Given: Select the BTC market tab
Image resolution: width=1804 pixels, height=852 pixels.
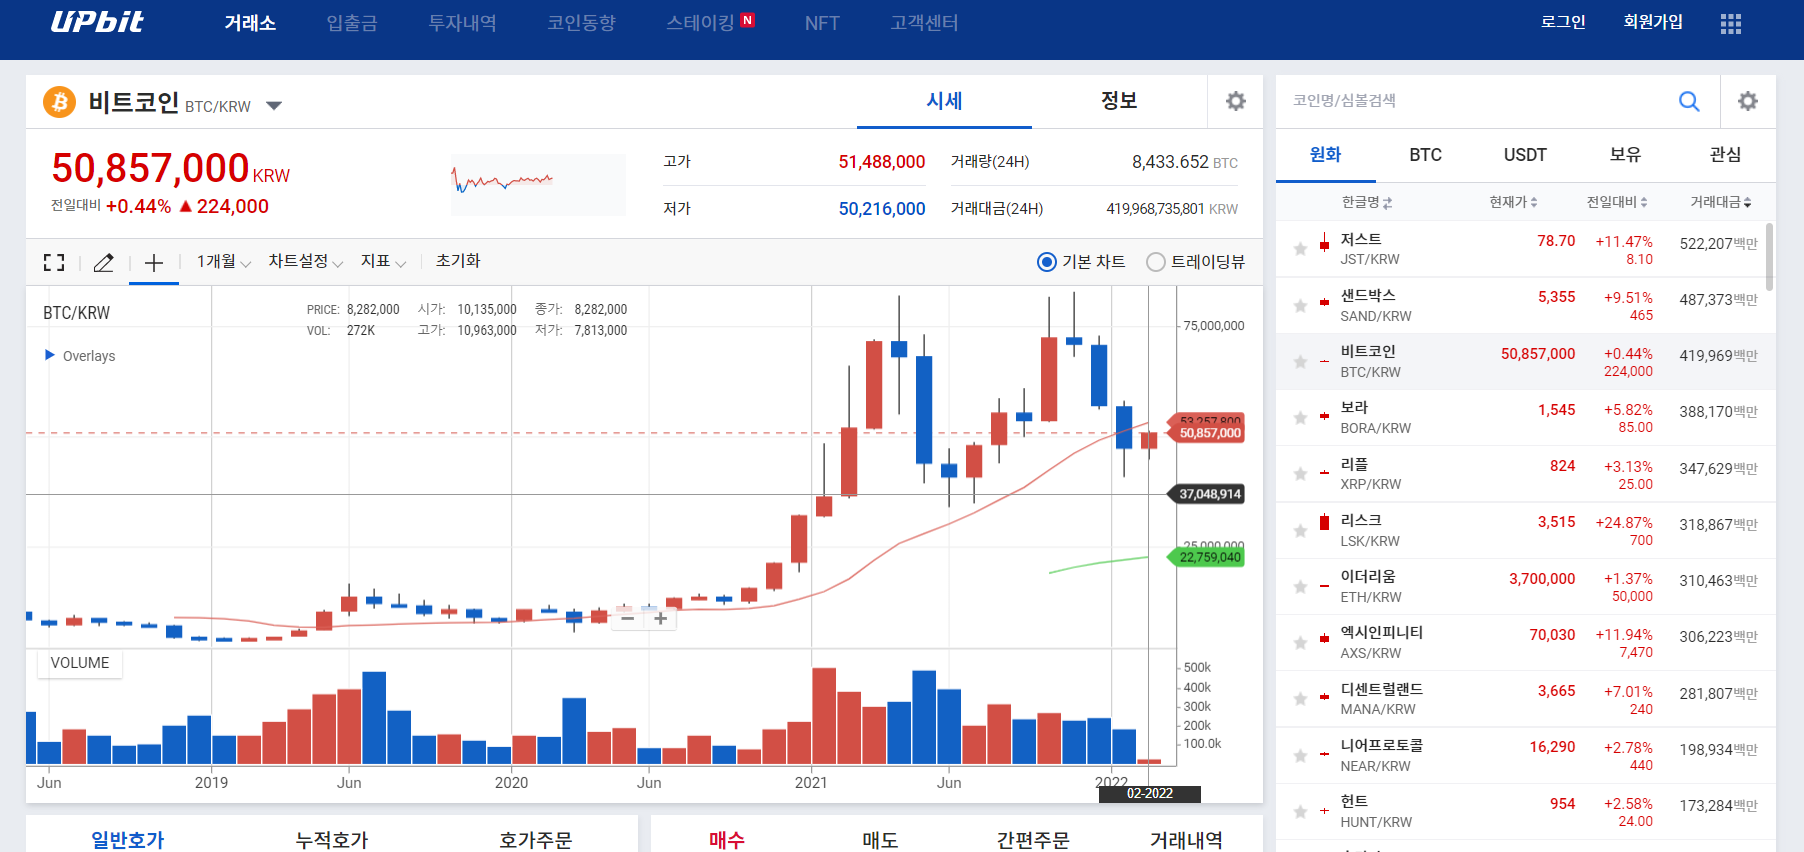Looking at the screenshot, I should pos(1426,155).
